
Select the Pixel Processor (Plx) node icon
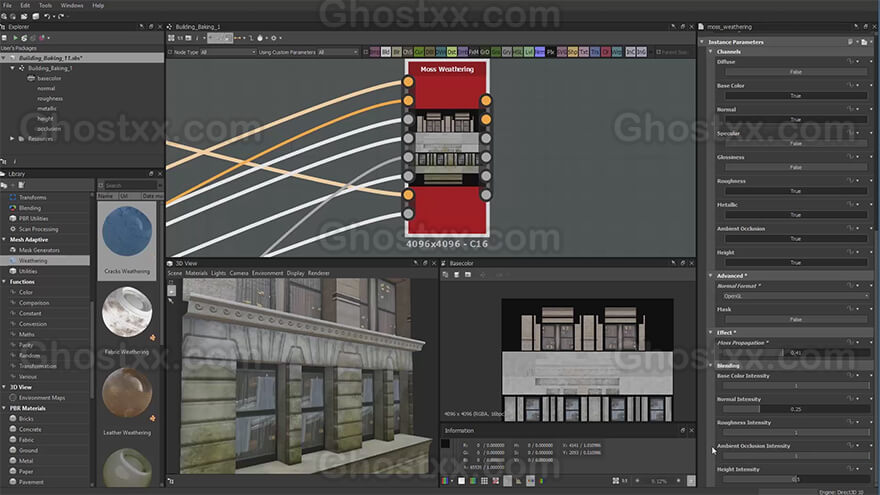551,52
